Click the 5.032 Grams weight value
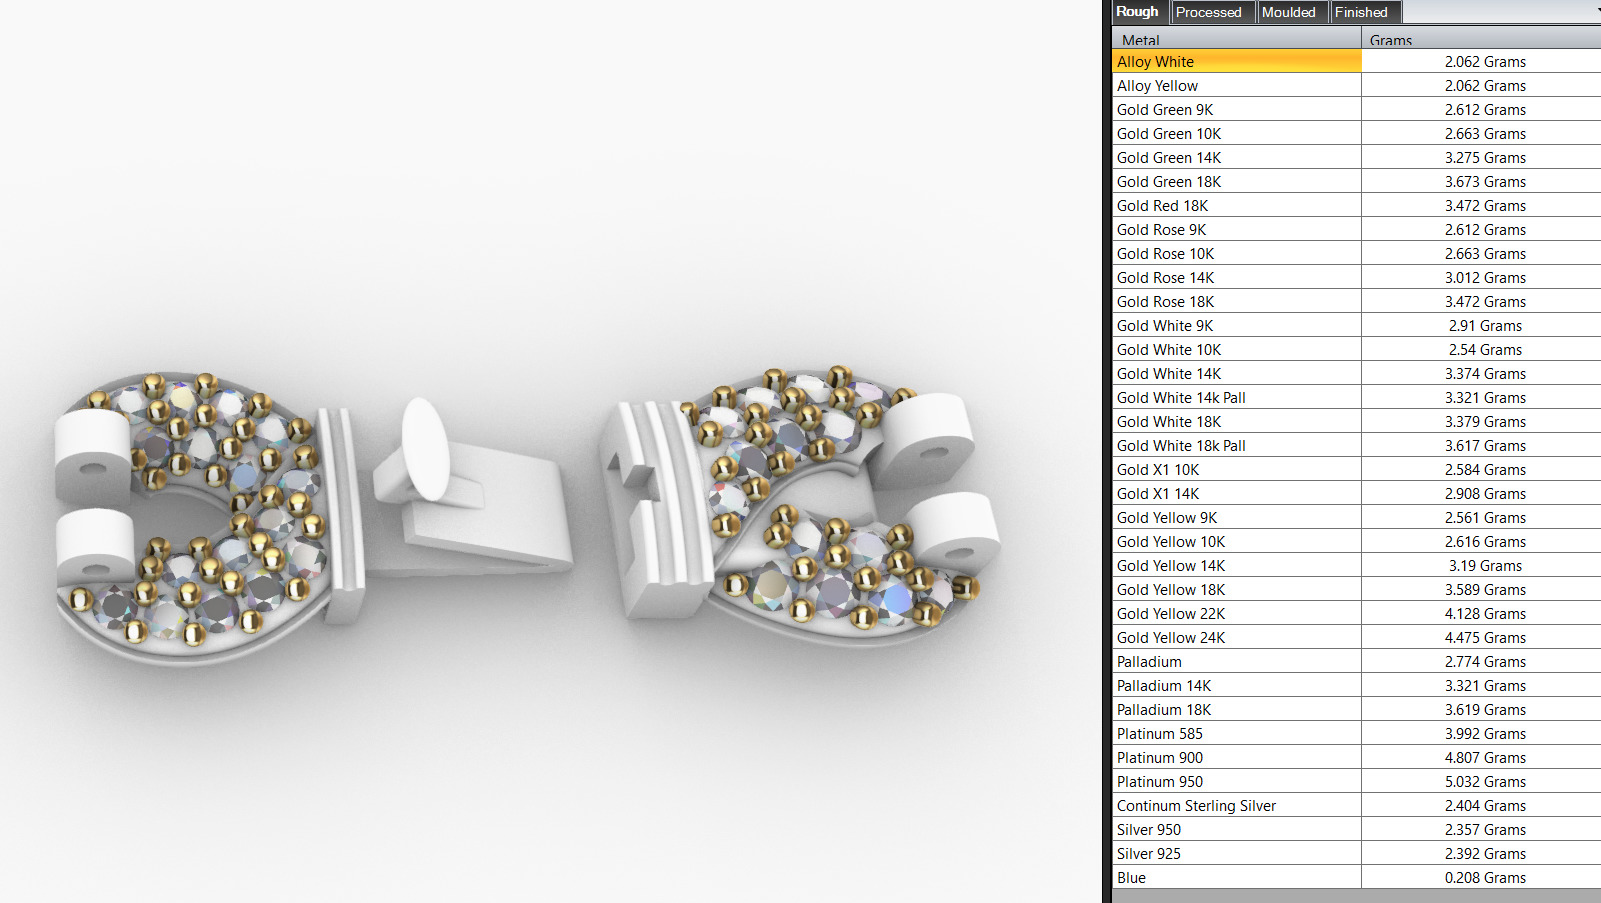 click(1485, 781)
